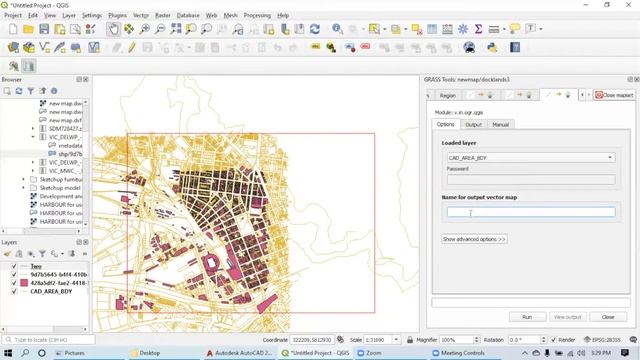Image resolution: width=640 pixels, height=360 pixels.
Task: Open the Processing Toolbox gear icon
Action: tap(463, 29)
